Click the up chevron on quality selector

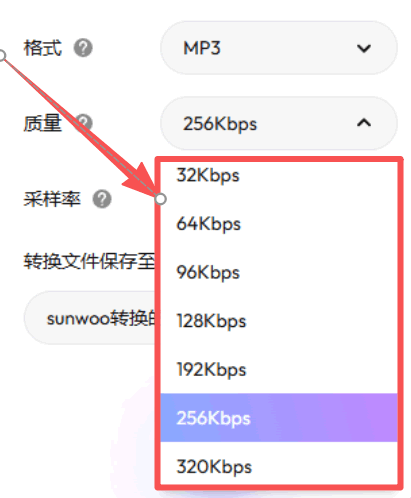(x=364, y=123)
